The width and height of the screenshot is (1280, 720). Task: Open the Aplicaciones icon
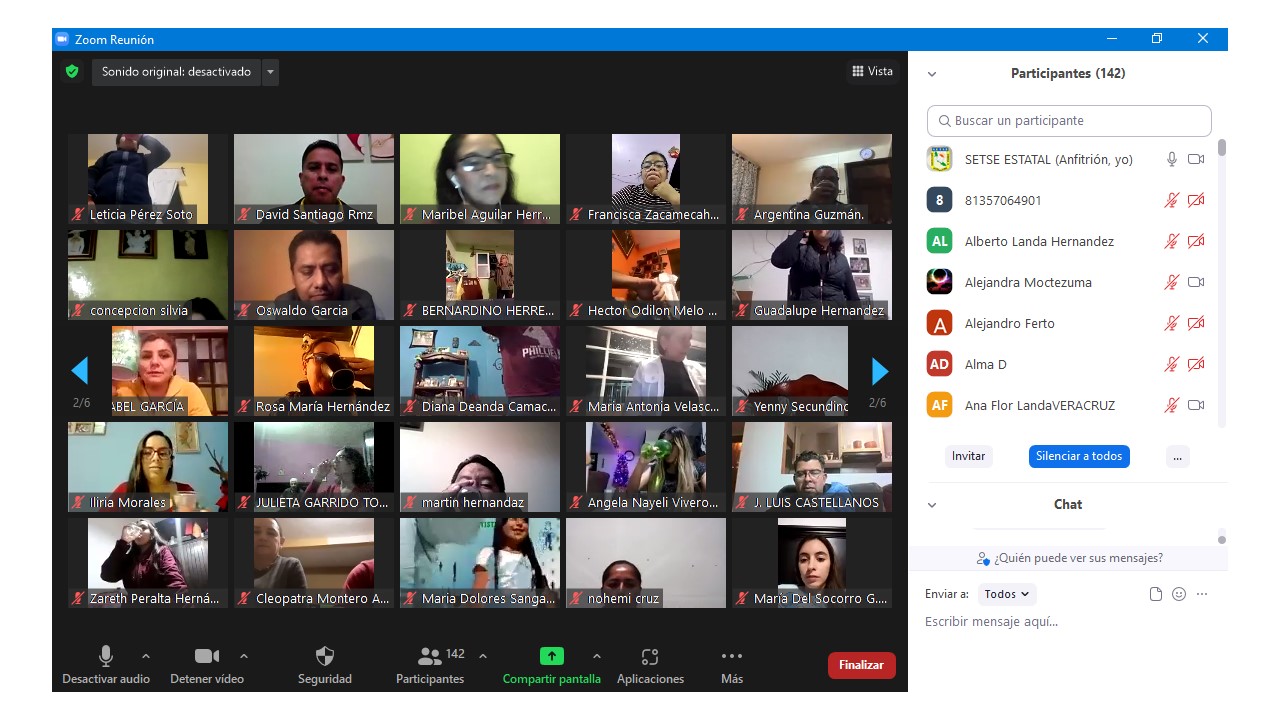[650, 656]
